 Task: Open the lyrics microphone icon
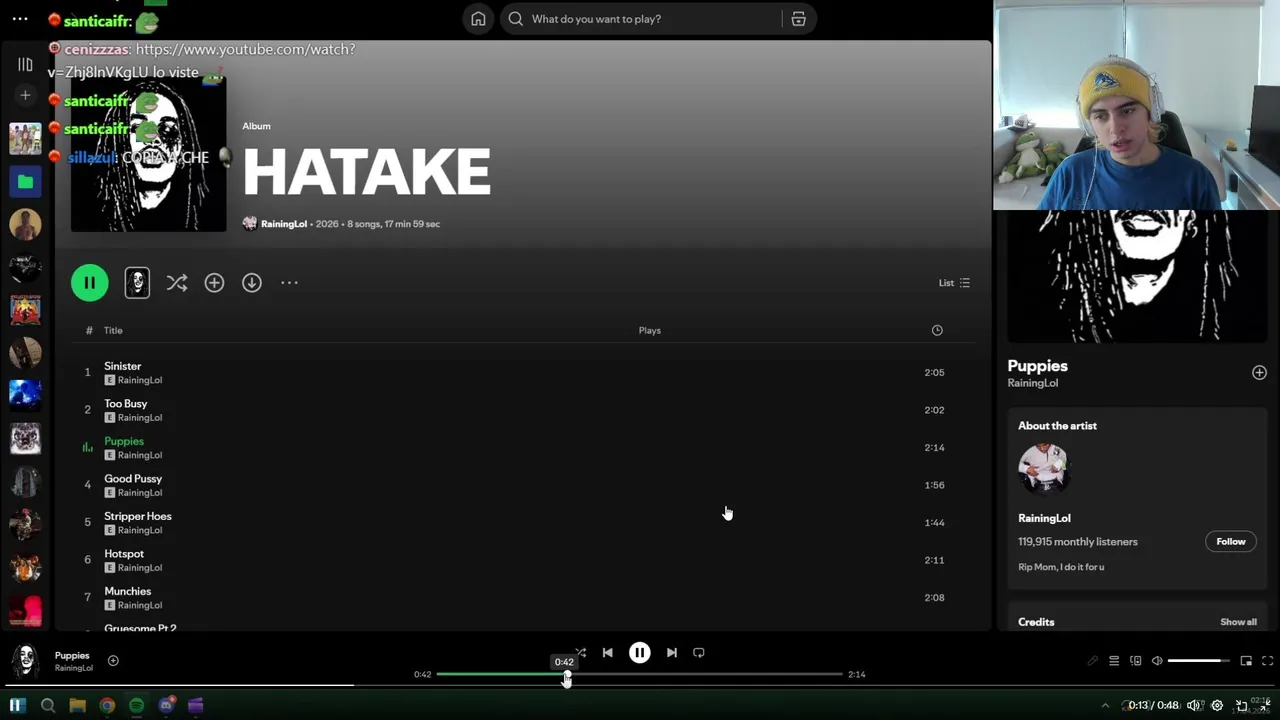pos(1092,661)
